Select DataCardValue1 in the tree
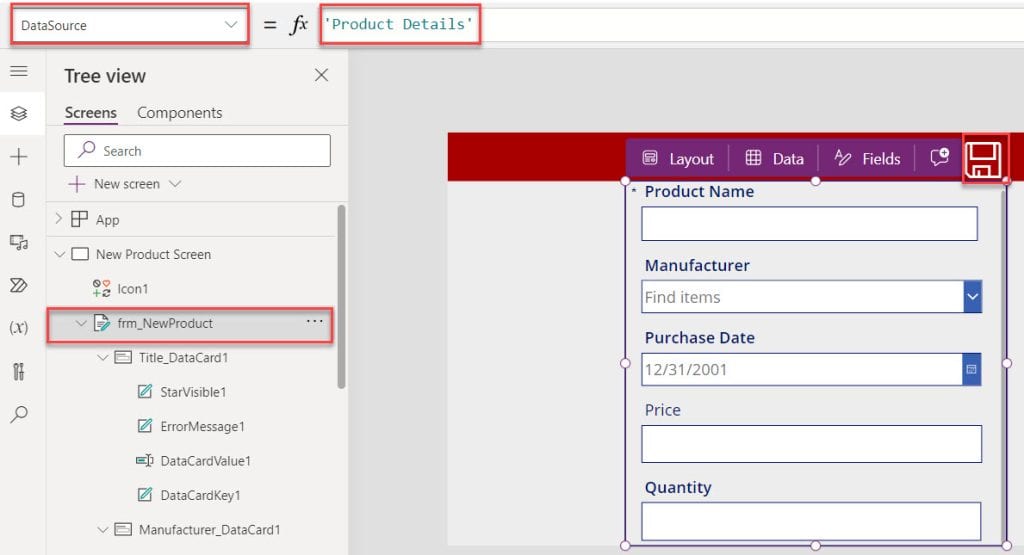 206,461
